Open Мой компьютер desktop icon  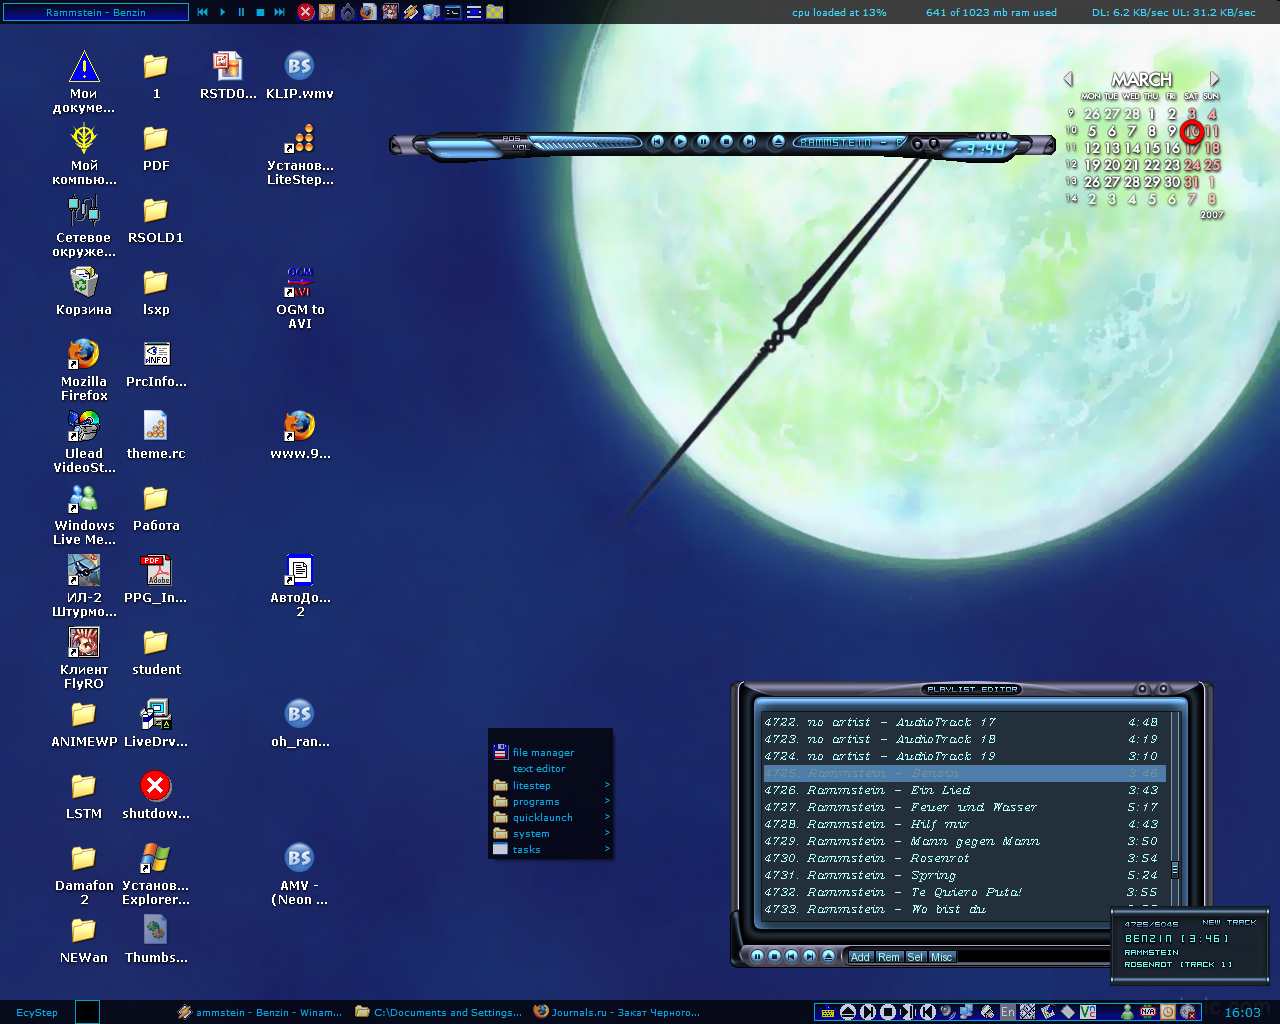(x=84, y=154)
